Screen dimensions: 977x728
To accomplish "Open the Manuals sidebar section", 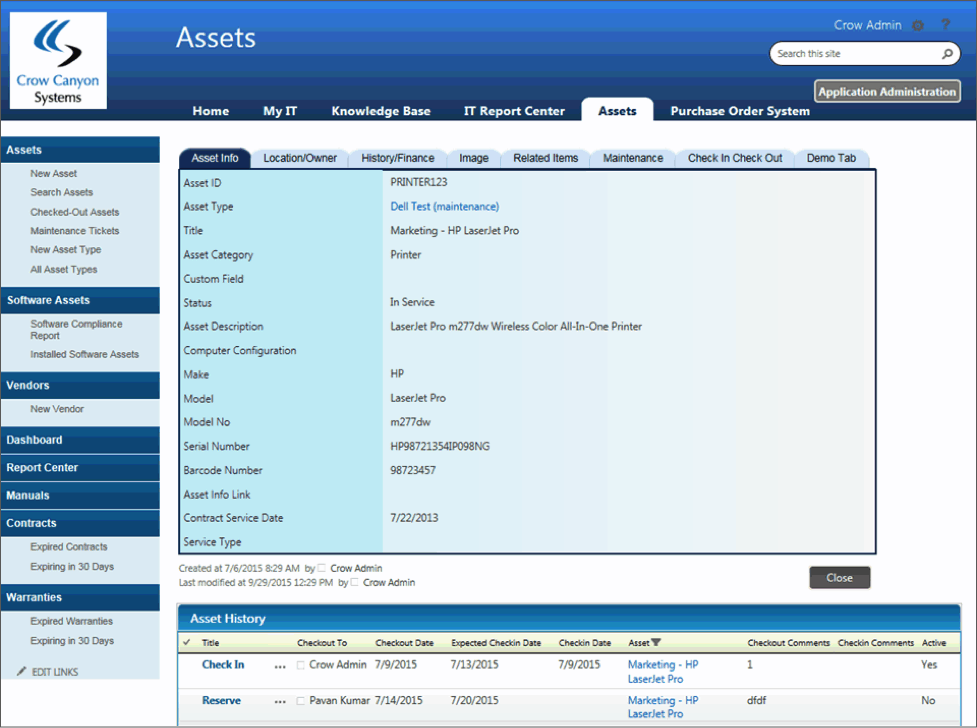I will [x=80, y=496].
